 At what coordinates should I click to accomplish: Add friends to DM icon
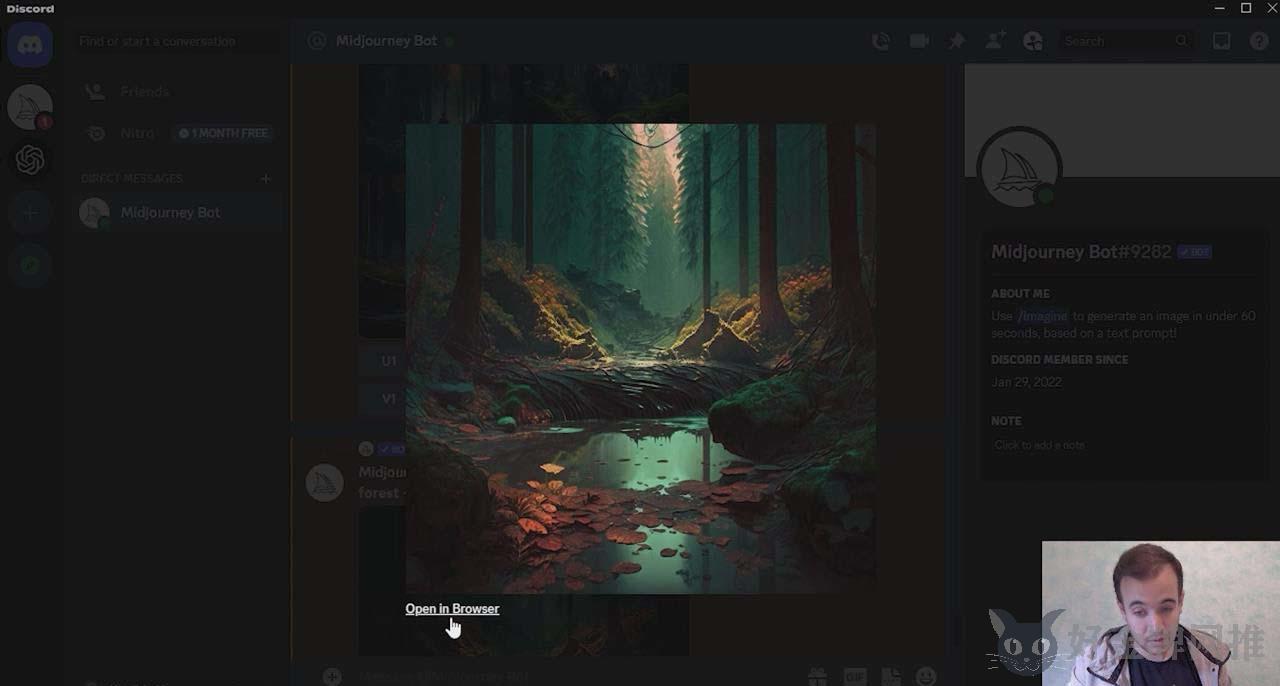(995, 41)
